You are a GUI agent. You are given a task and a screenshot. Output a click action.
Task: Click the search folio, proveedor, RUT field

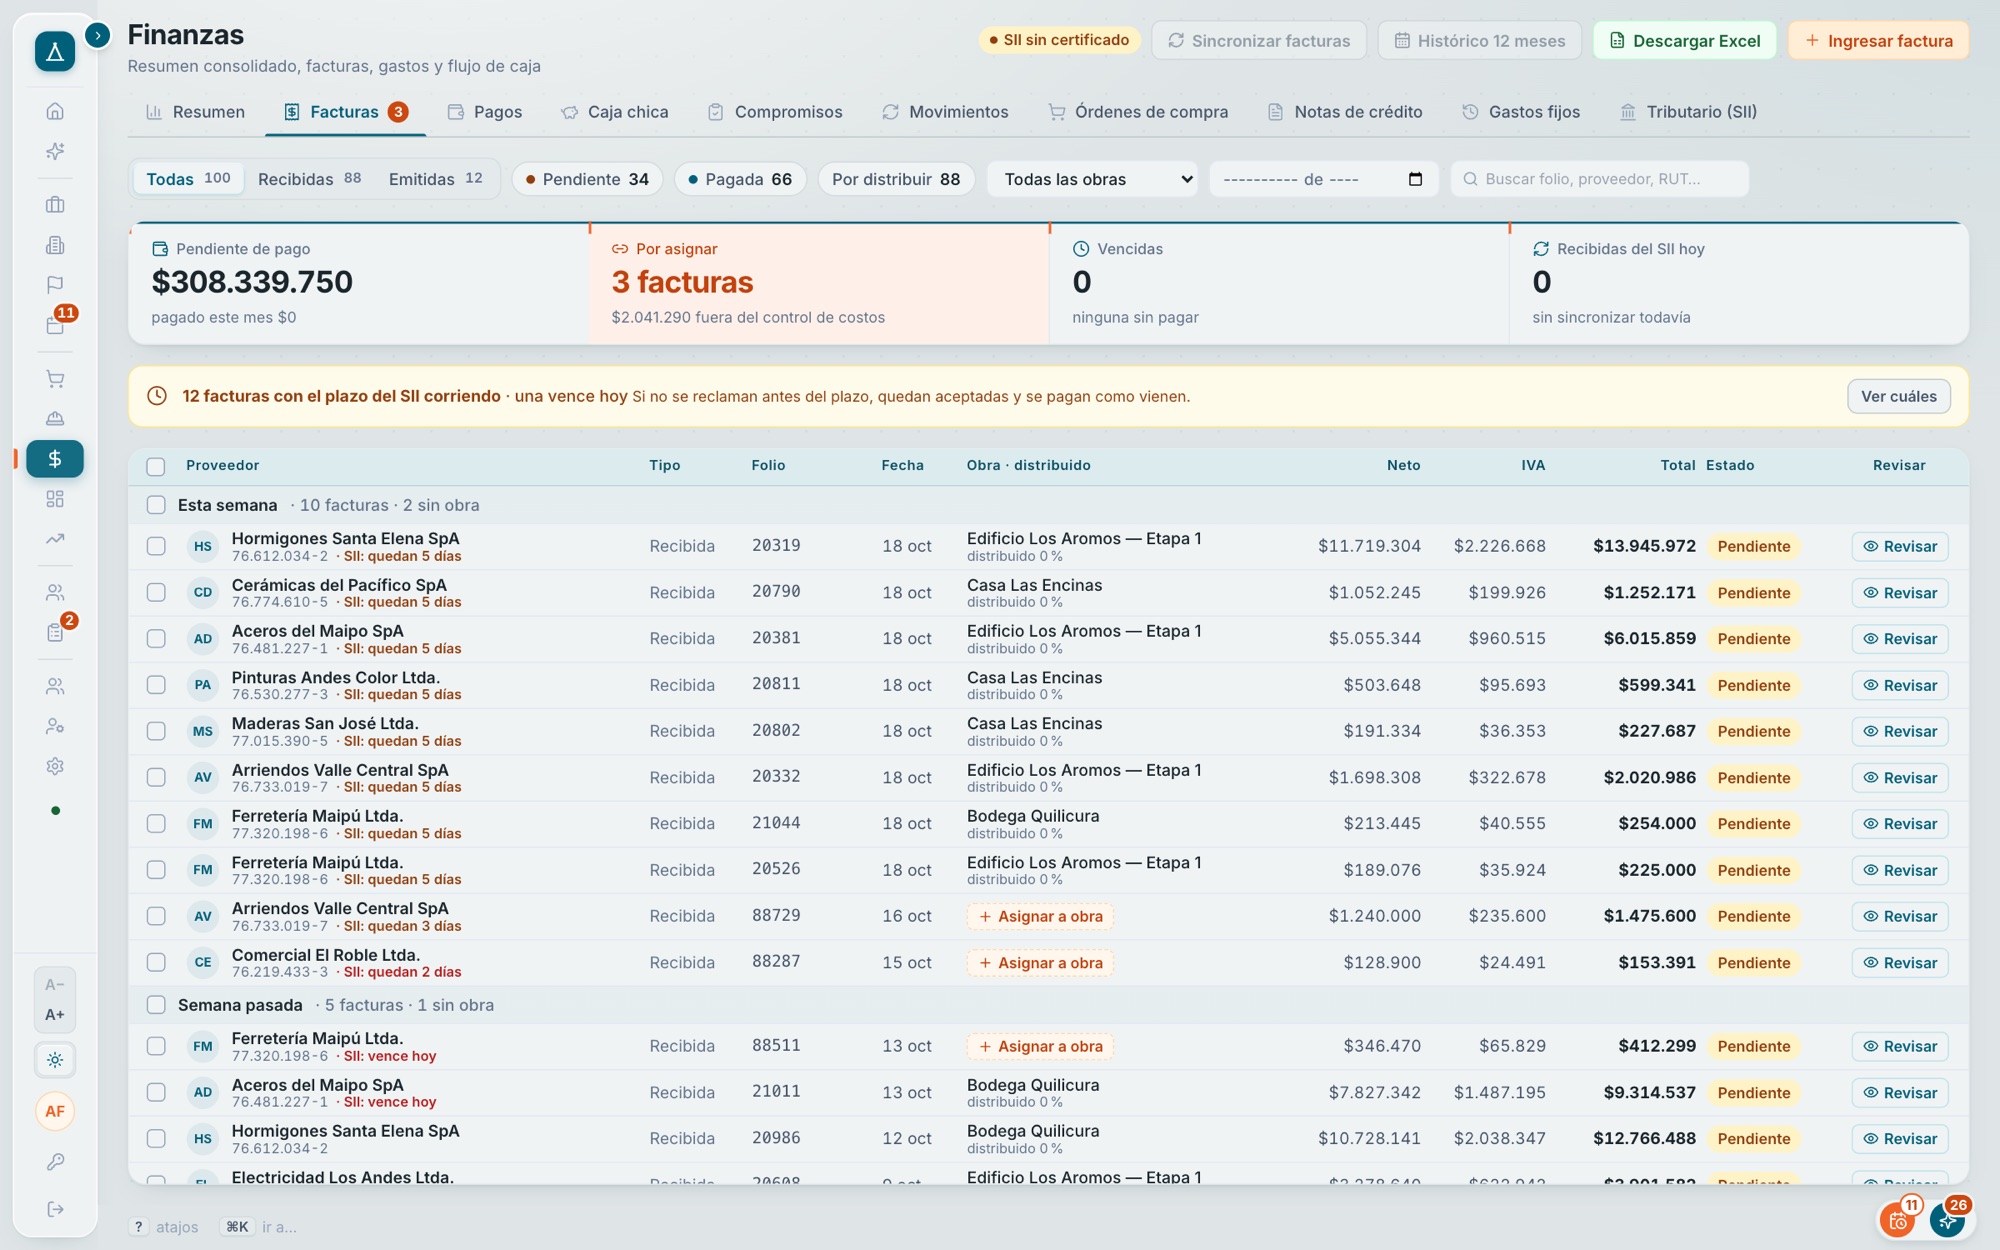(x=1600, y=179)
